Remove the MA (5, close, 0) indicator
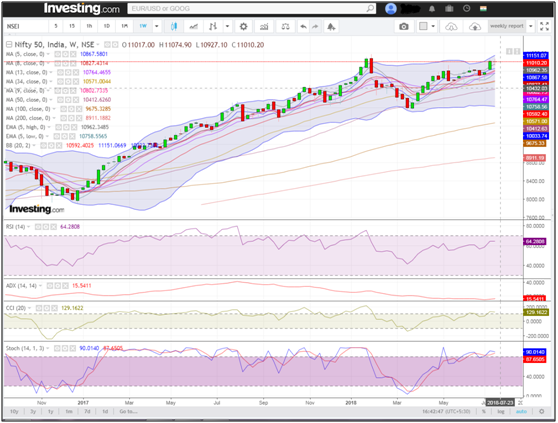This screenshot has height=423, width=558. (73, 54)
